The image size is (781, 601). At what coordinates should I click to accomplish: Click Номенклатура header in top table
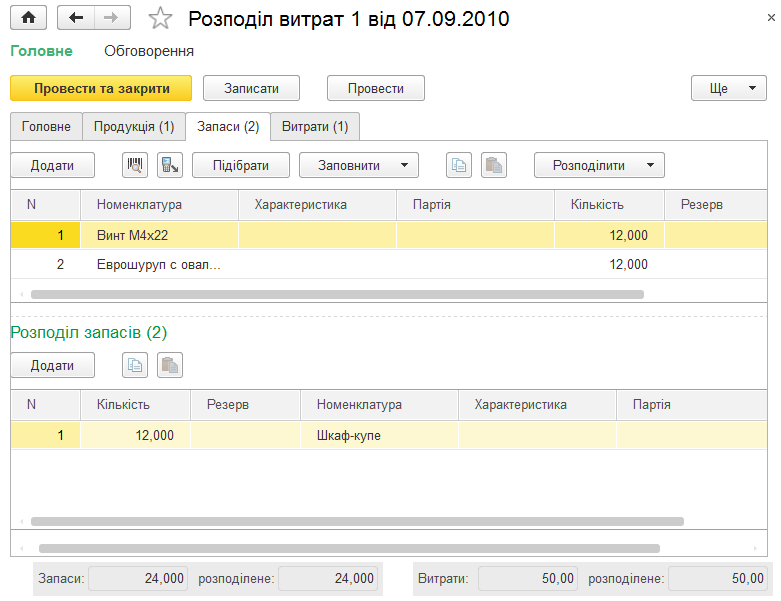[159, 205]
